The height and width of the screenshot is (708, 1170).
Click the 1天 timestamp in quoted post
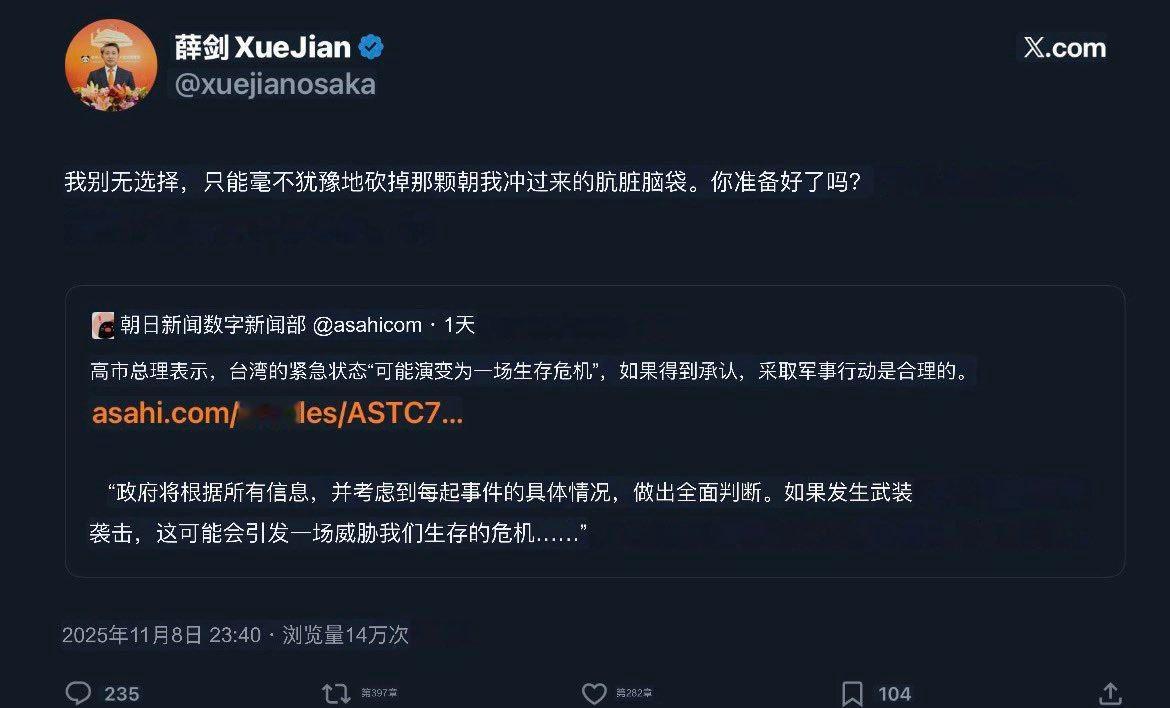pos(459,325)
